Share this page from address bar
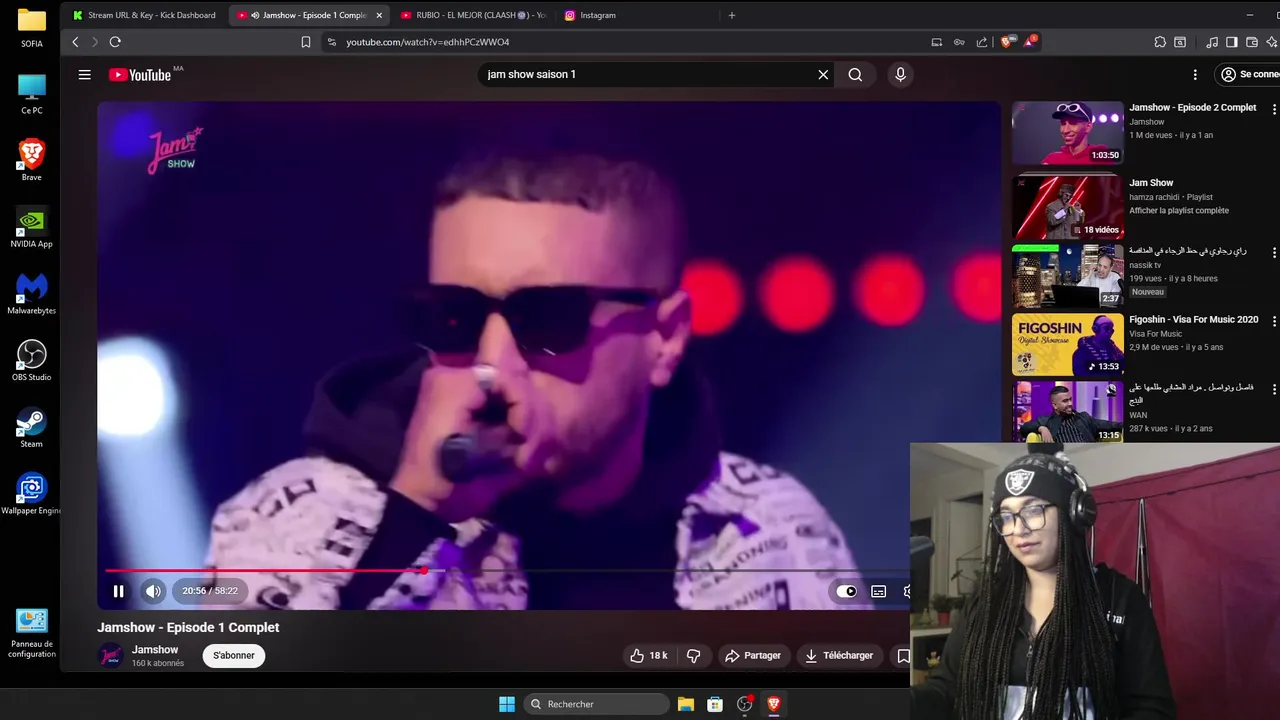This screenshot has height=720, width=1280. (982, 42)
